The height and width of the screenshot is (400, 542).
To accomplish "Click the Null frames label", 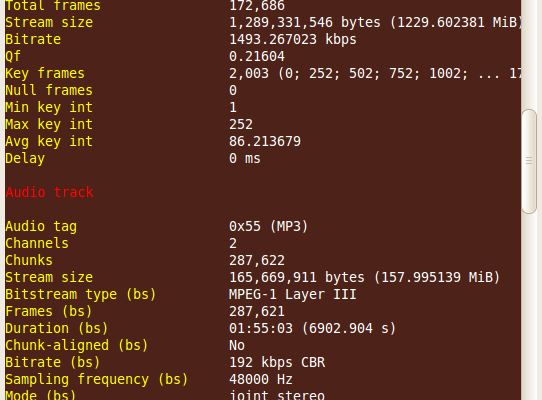I will tap(49, 90).
